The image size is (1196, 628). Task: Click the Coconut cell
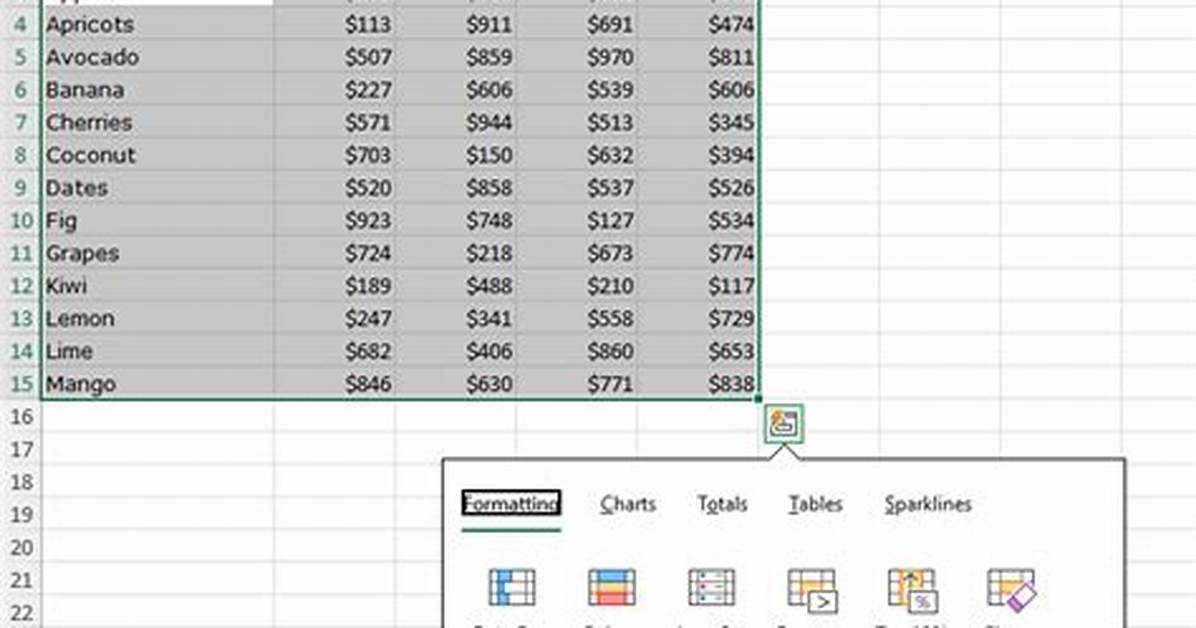(158, 155)
